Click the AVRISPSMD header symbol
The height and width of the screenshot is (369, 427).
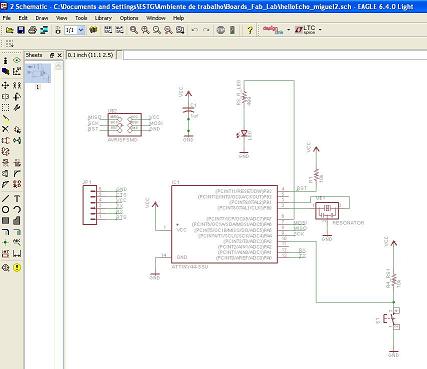125,125
